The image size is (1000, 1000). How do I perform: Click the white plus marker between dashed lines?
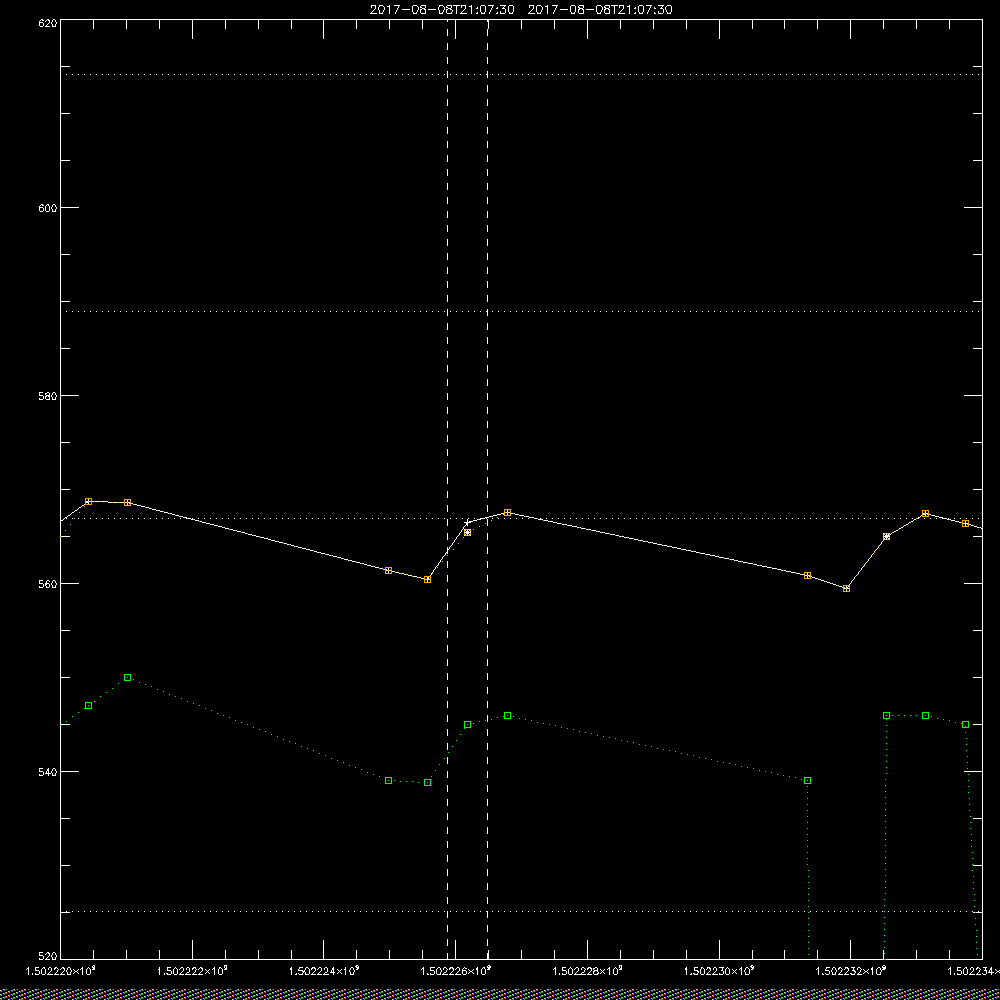pos(467,523)
